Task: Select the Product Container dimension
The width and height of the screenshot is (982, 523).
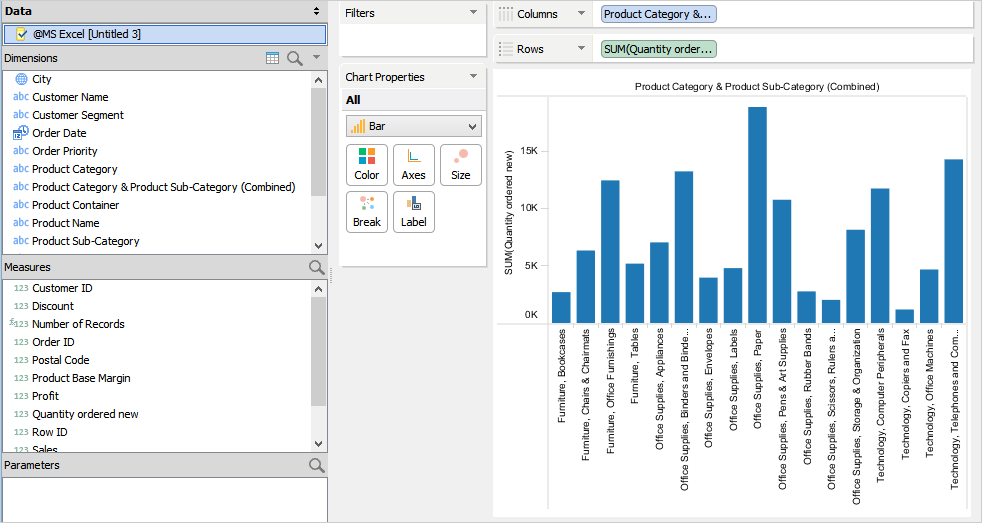Action: (76, 205)
